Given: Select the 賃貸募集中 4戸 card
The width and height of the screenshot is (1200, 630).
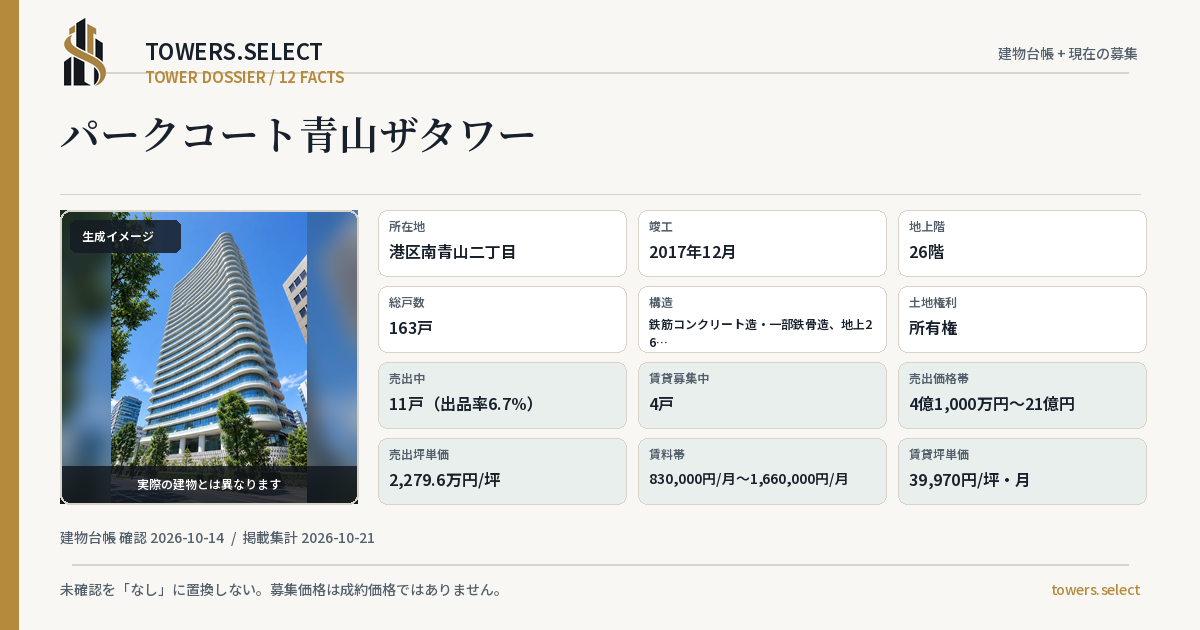Looking at the screenshot, I should pos(762,395).
